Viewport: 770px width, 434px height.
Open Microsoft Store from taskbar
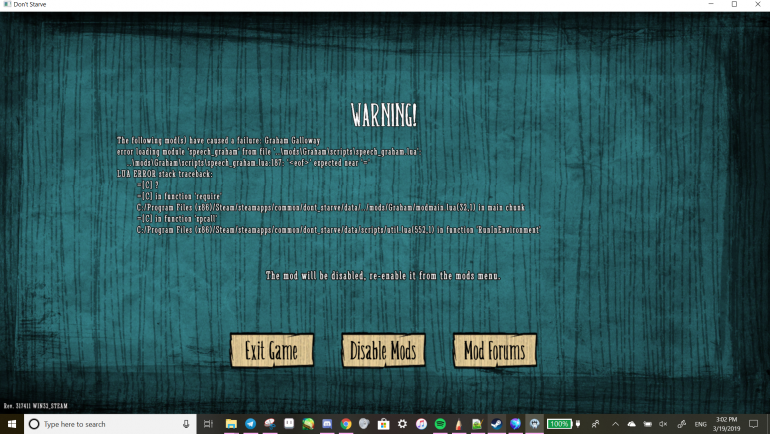[384, 424]
